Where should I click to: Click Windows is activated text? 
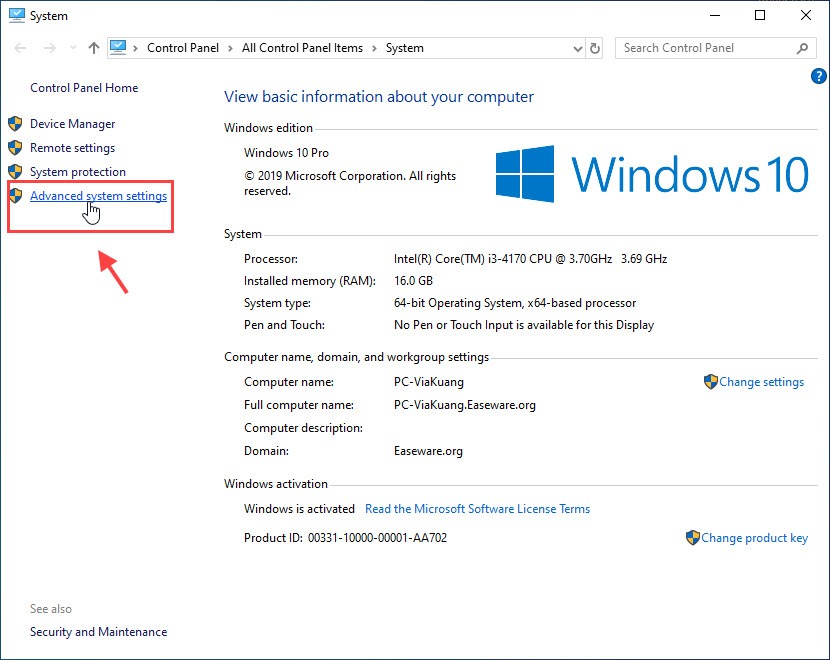click(299, 509)
